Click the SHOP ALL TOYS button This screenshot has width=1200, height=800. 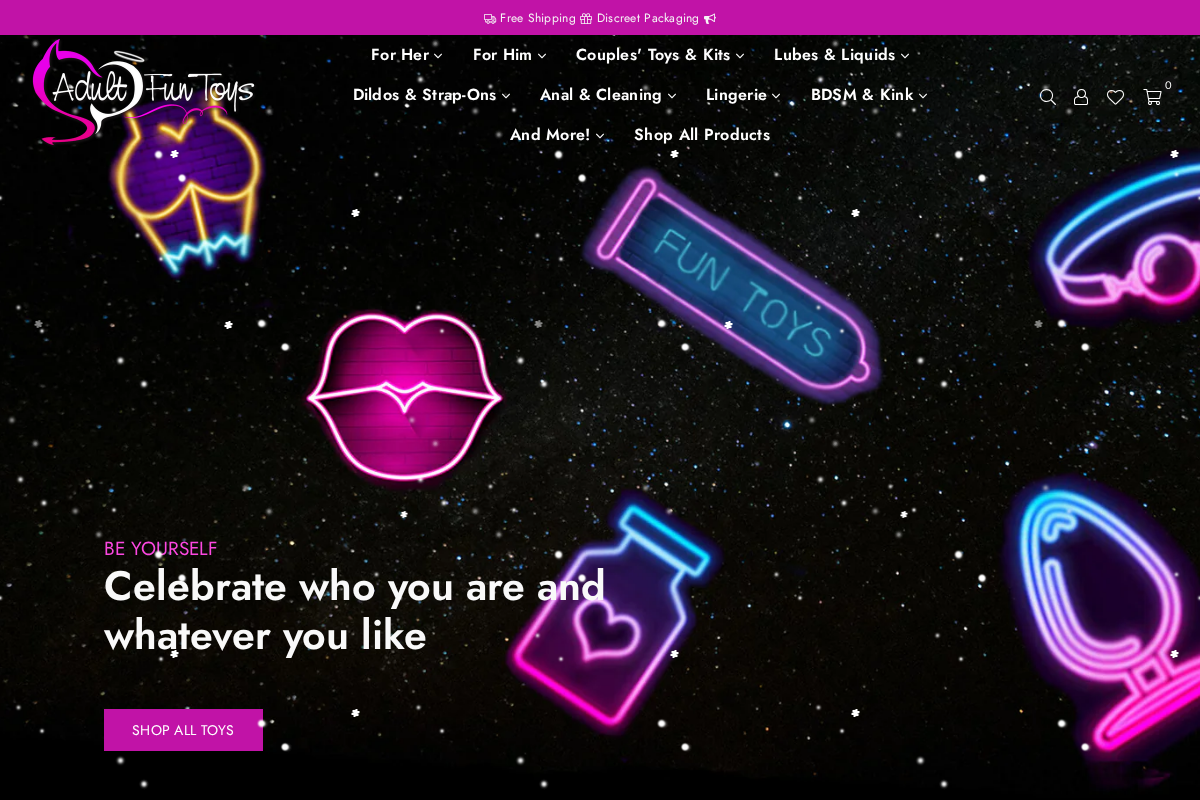click(183, 730)
